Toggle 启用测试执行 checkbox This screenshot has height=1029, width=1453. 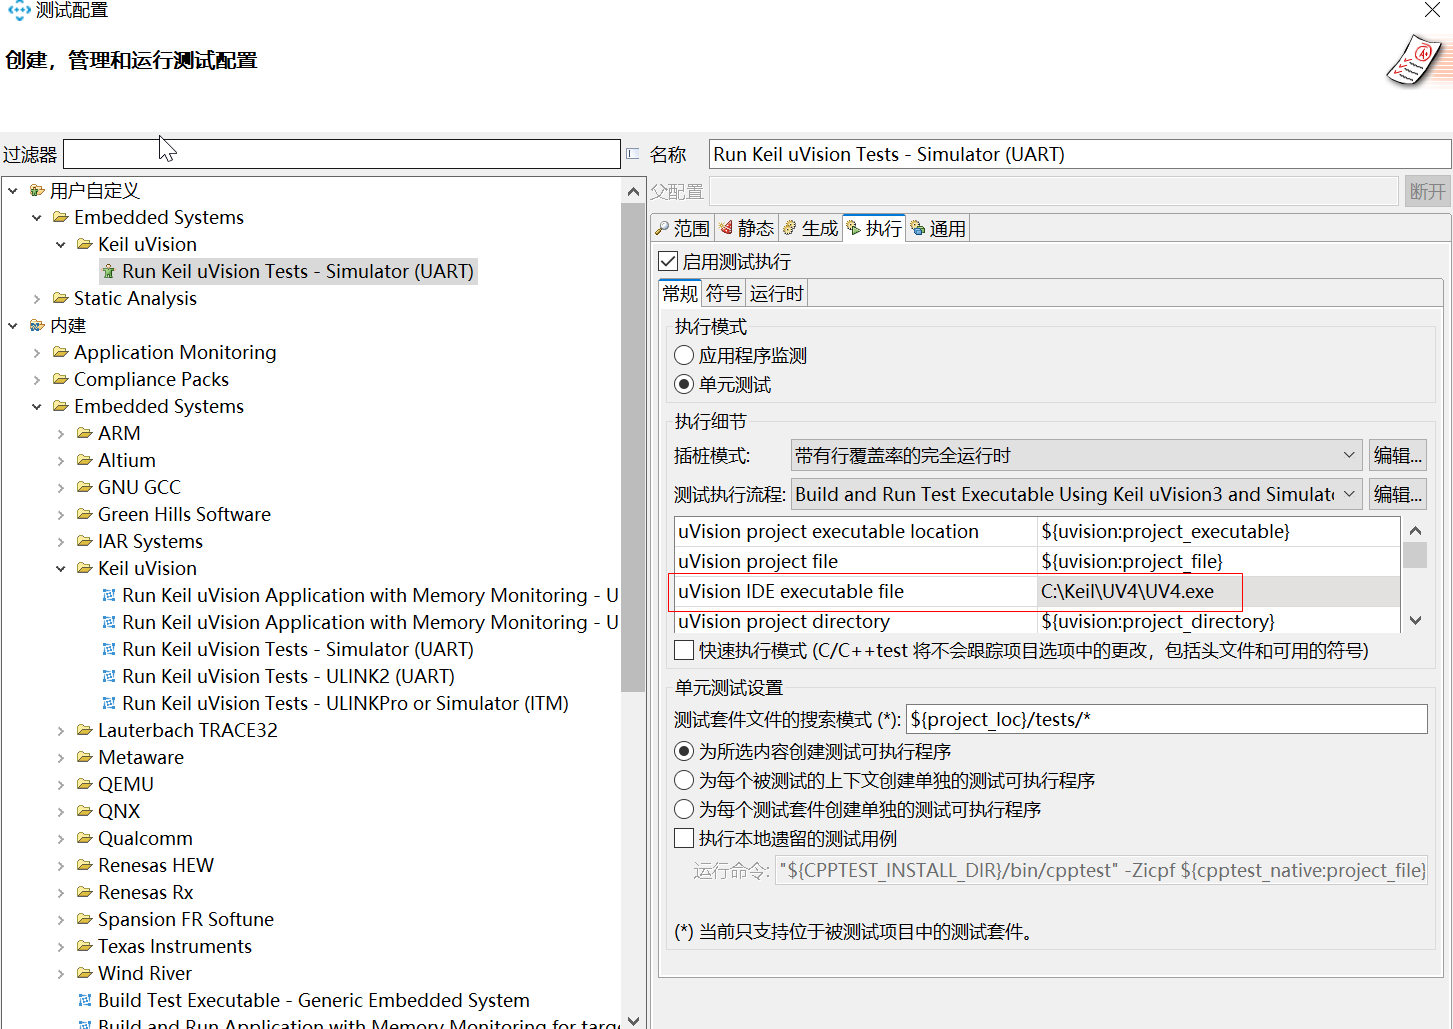coord(668,261)
